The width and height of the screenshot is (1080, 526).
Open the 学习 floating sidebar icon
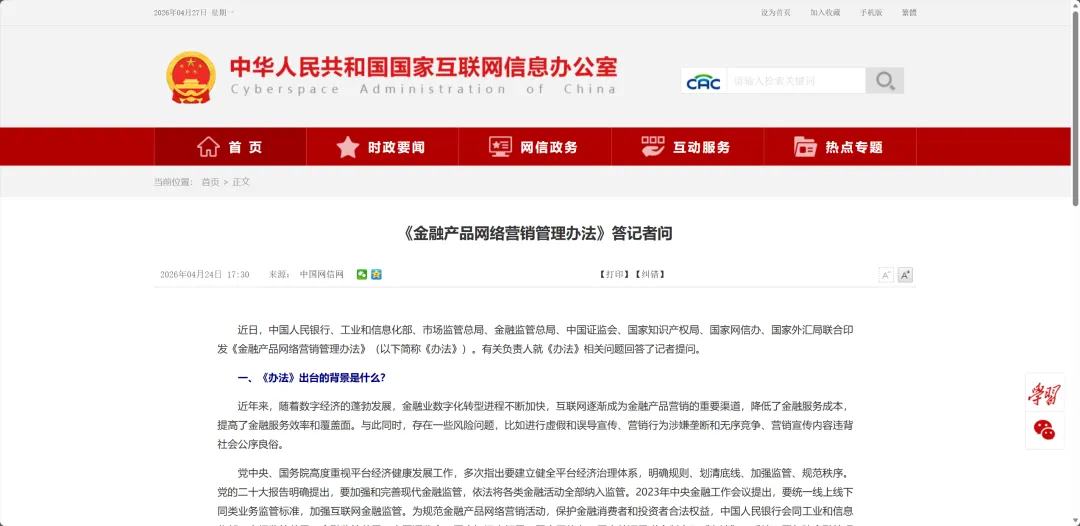(1044, 393)
